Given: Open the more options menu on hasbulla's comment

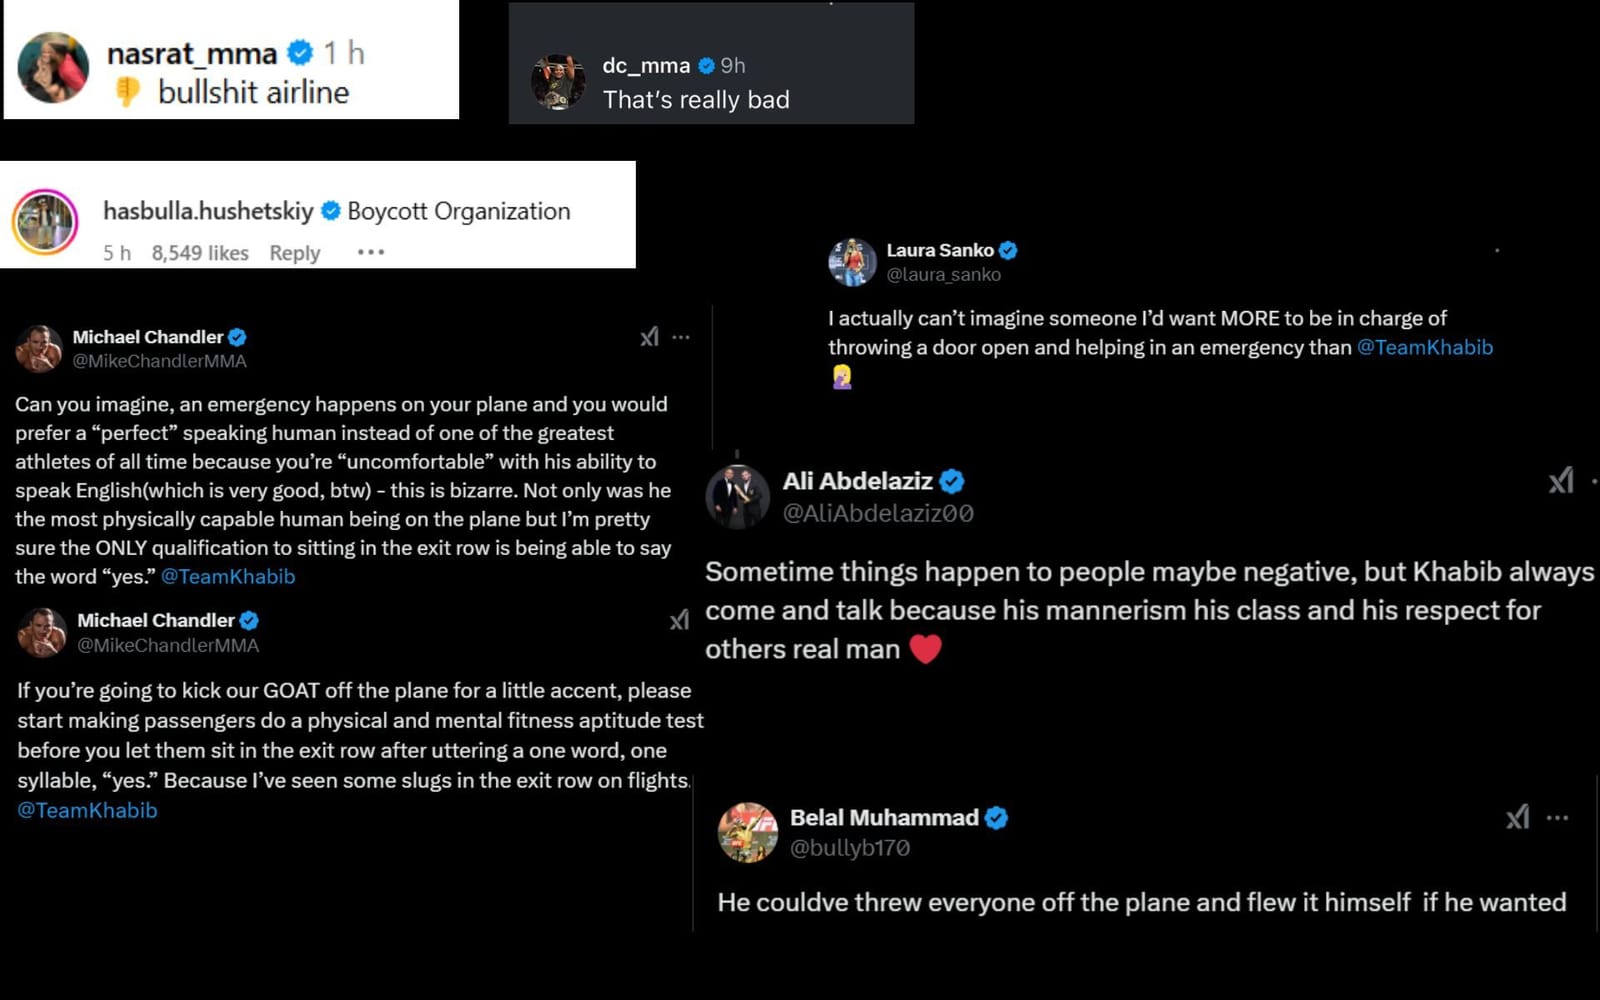Looking at the screenshot, I should pos(369,253).
